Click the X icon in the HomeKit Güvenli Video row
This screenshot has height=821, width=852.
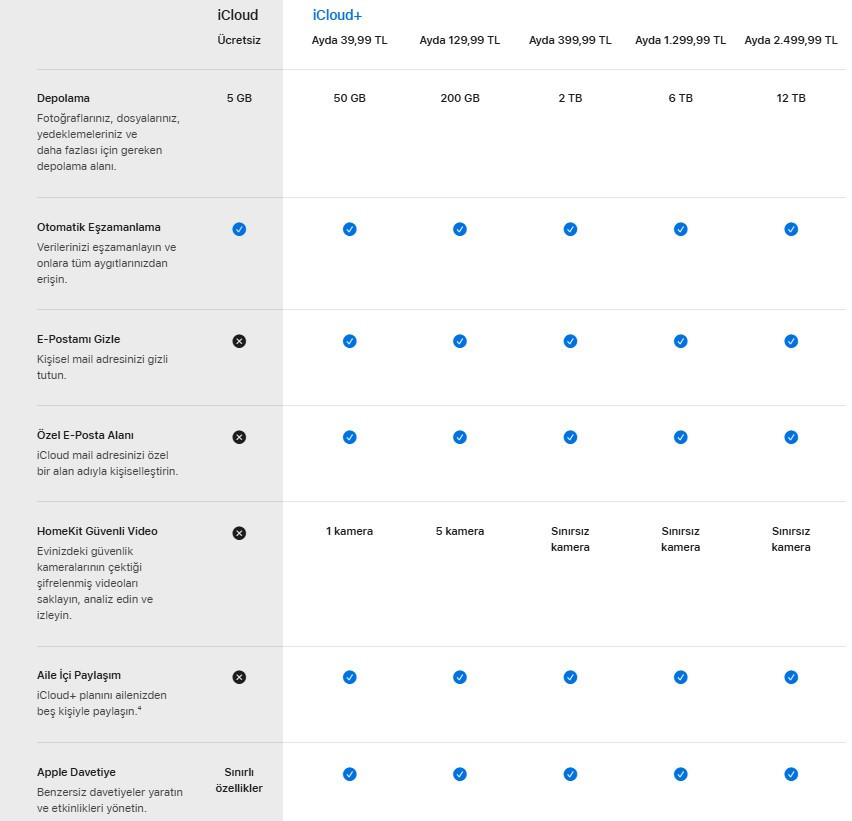click(239, 533)
